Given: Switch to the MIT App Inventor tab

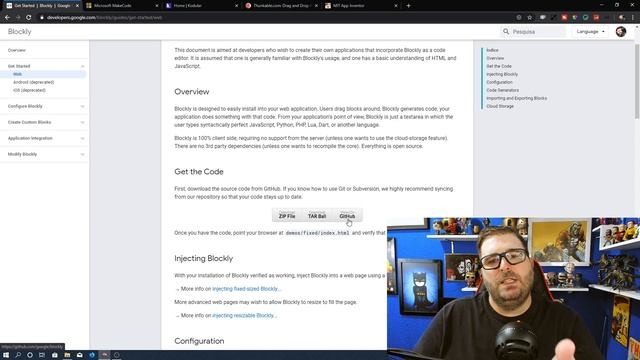Looking at the screenshot, I should (x=361, y=6).
